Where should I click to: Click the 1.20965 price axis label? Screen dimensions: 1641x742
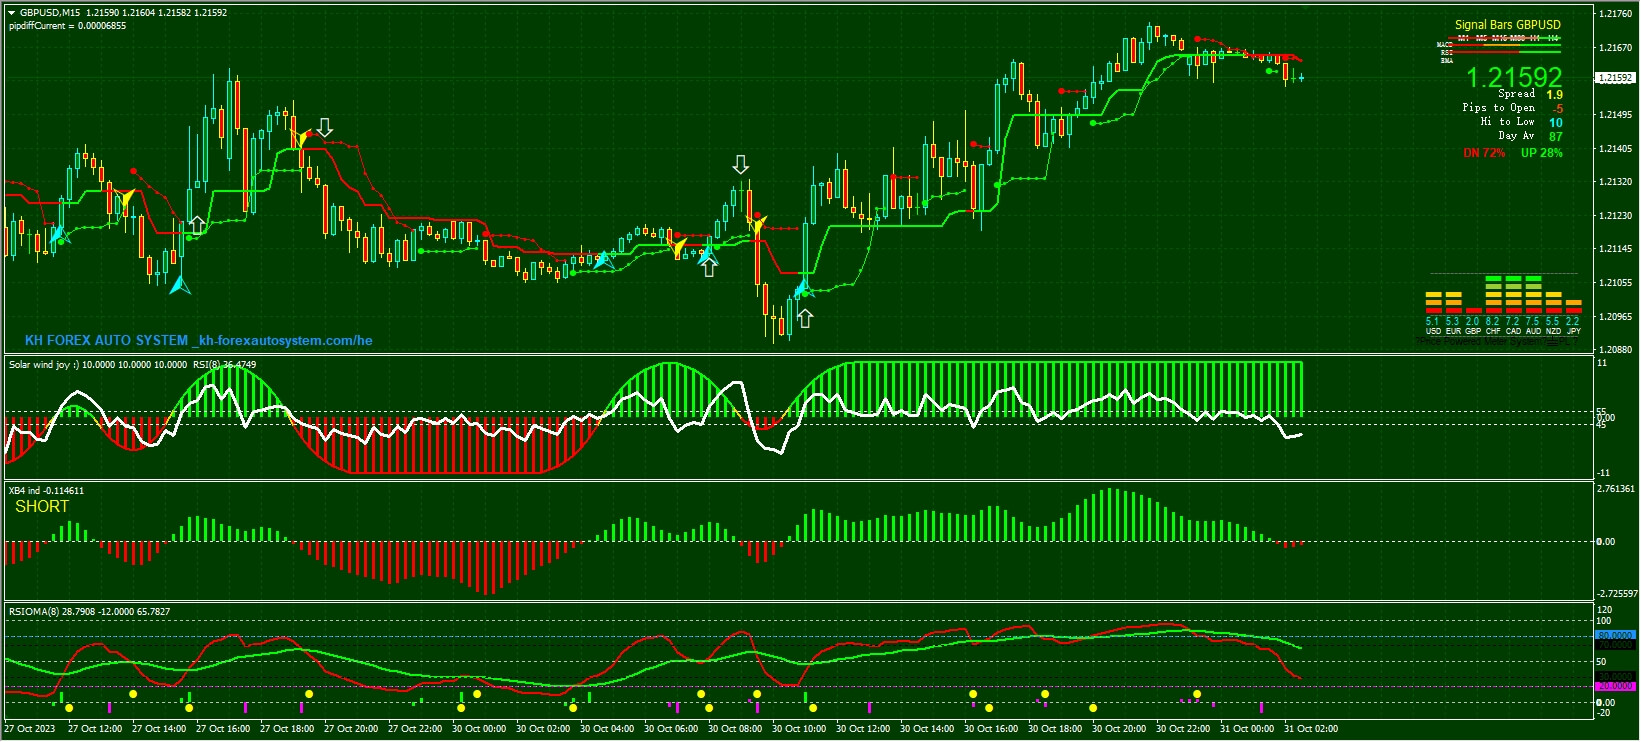click(x=1616, y=317)
